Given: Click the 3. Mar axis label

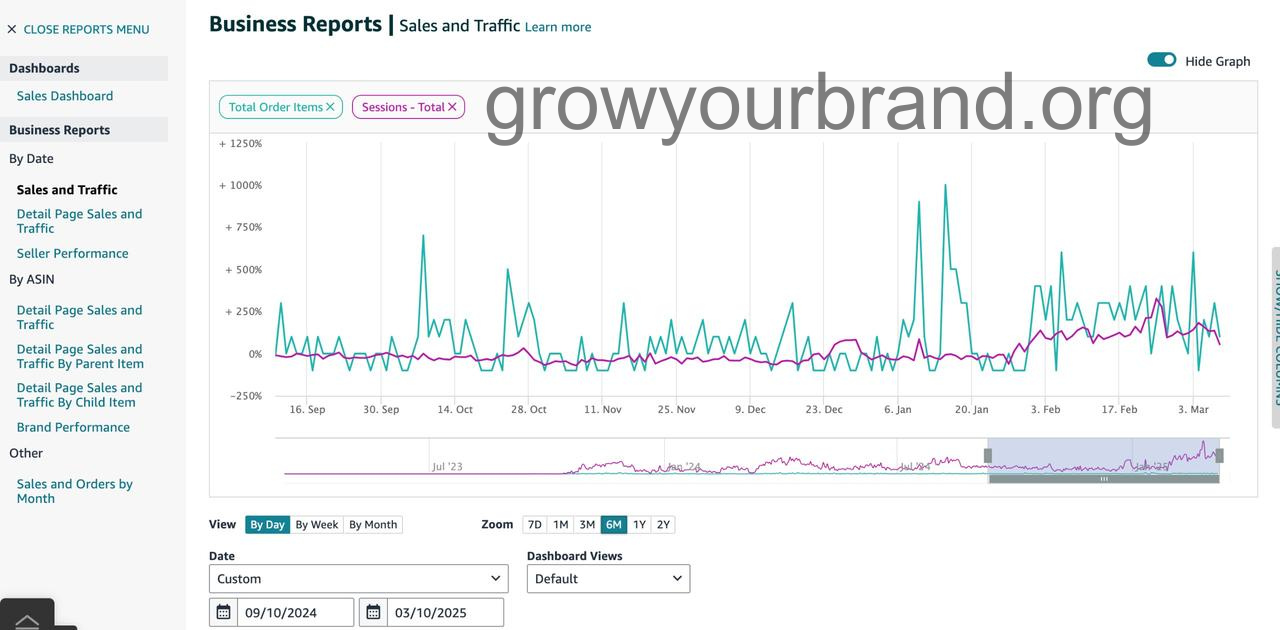Looking at the screenshot, I should click(x=1193, y=409).
